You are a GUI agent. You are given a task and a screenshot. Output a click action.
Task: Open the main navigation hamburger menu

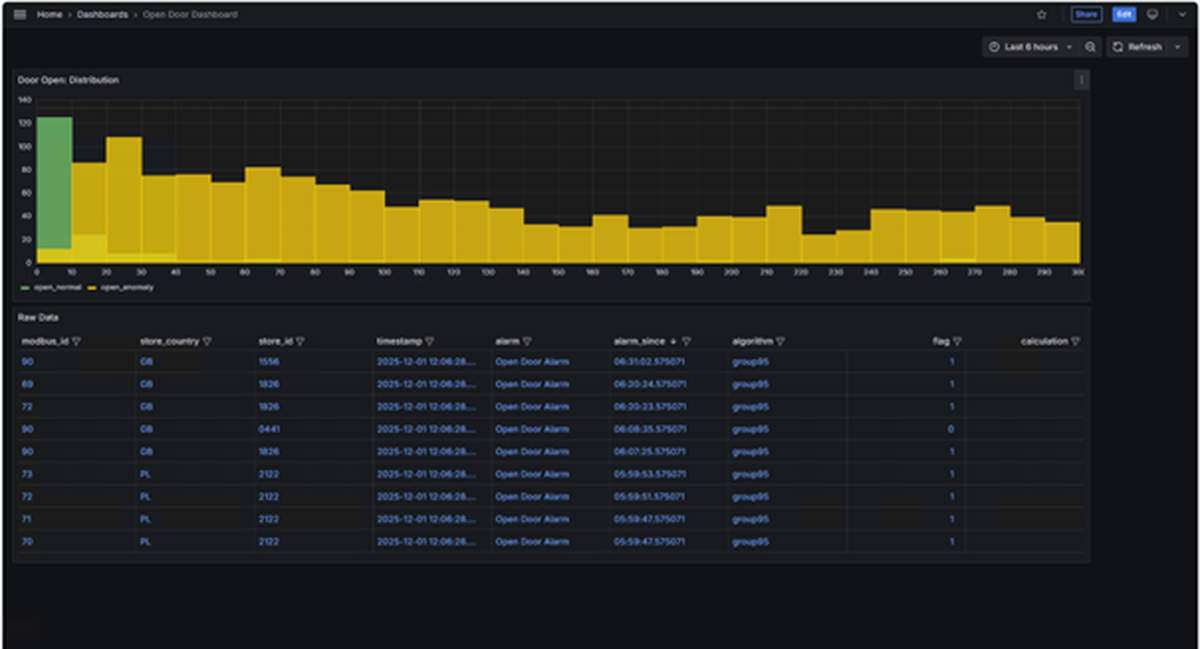click(x=19, y=14)
